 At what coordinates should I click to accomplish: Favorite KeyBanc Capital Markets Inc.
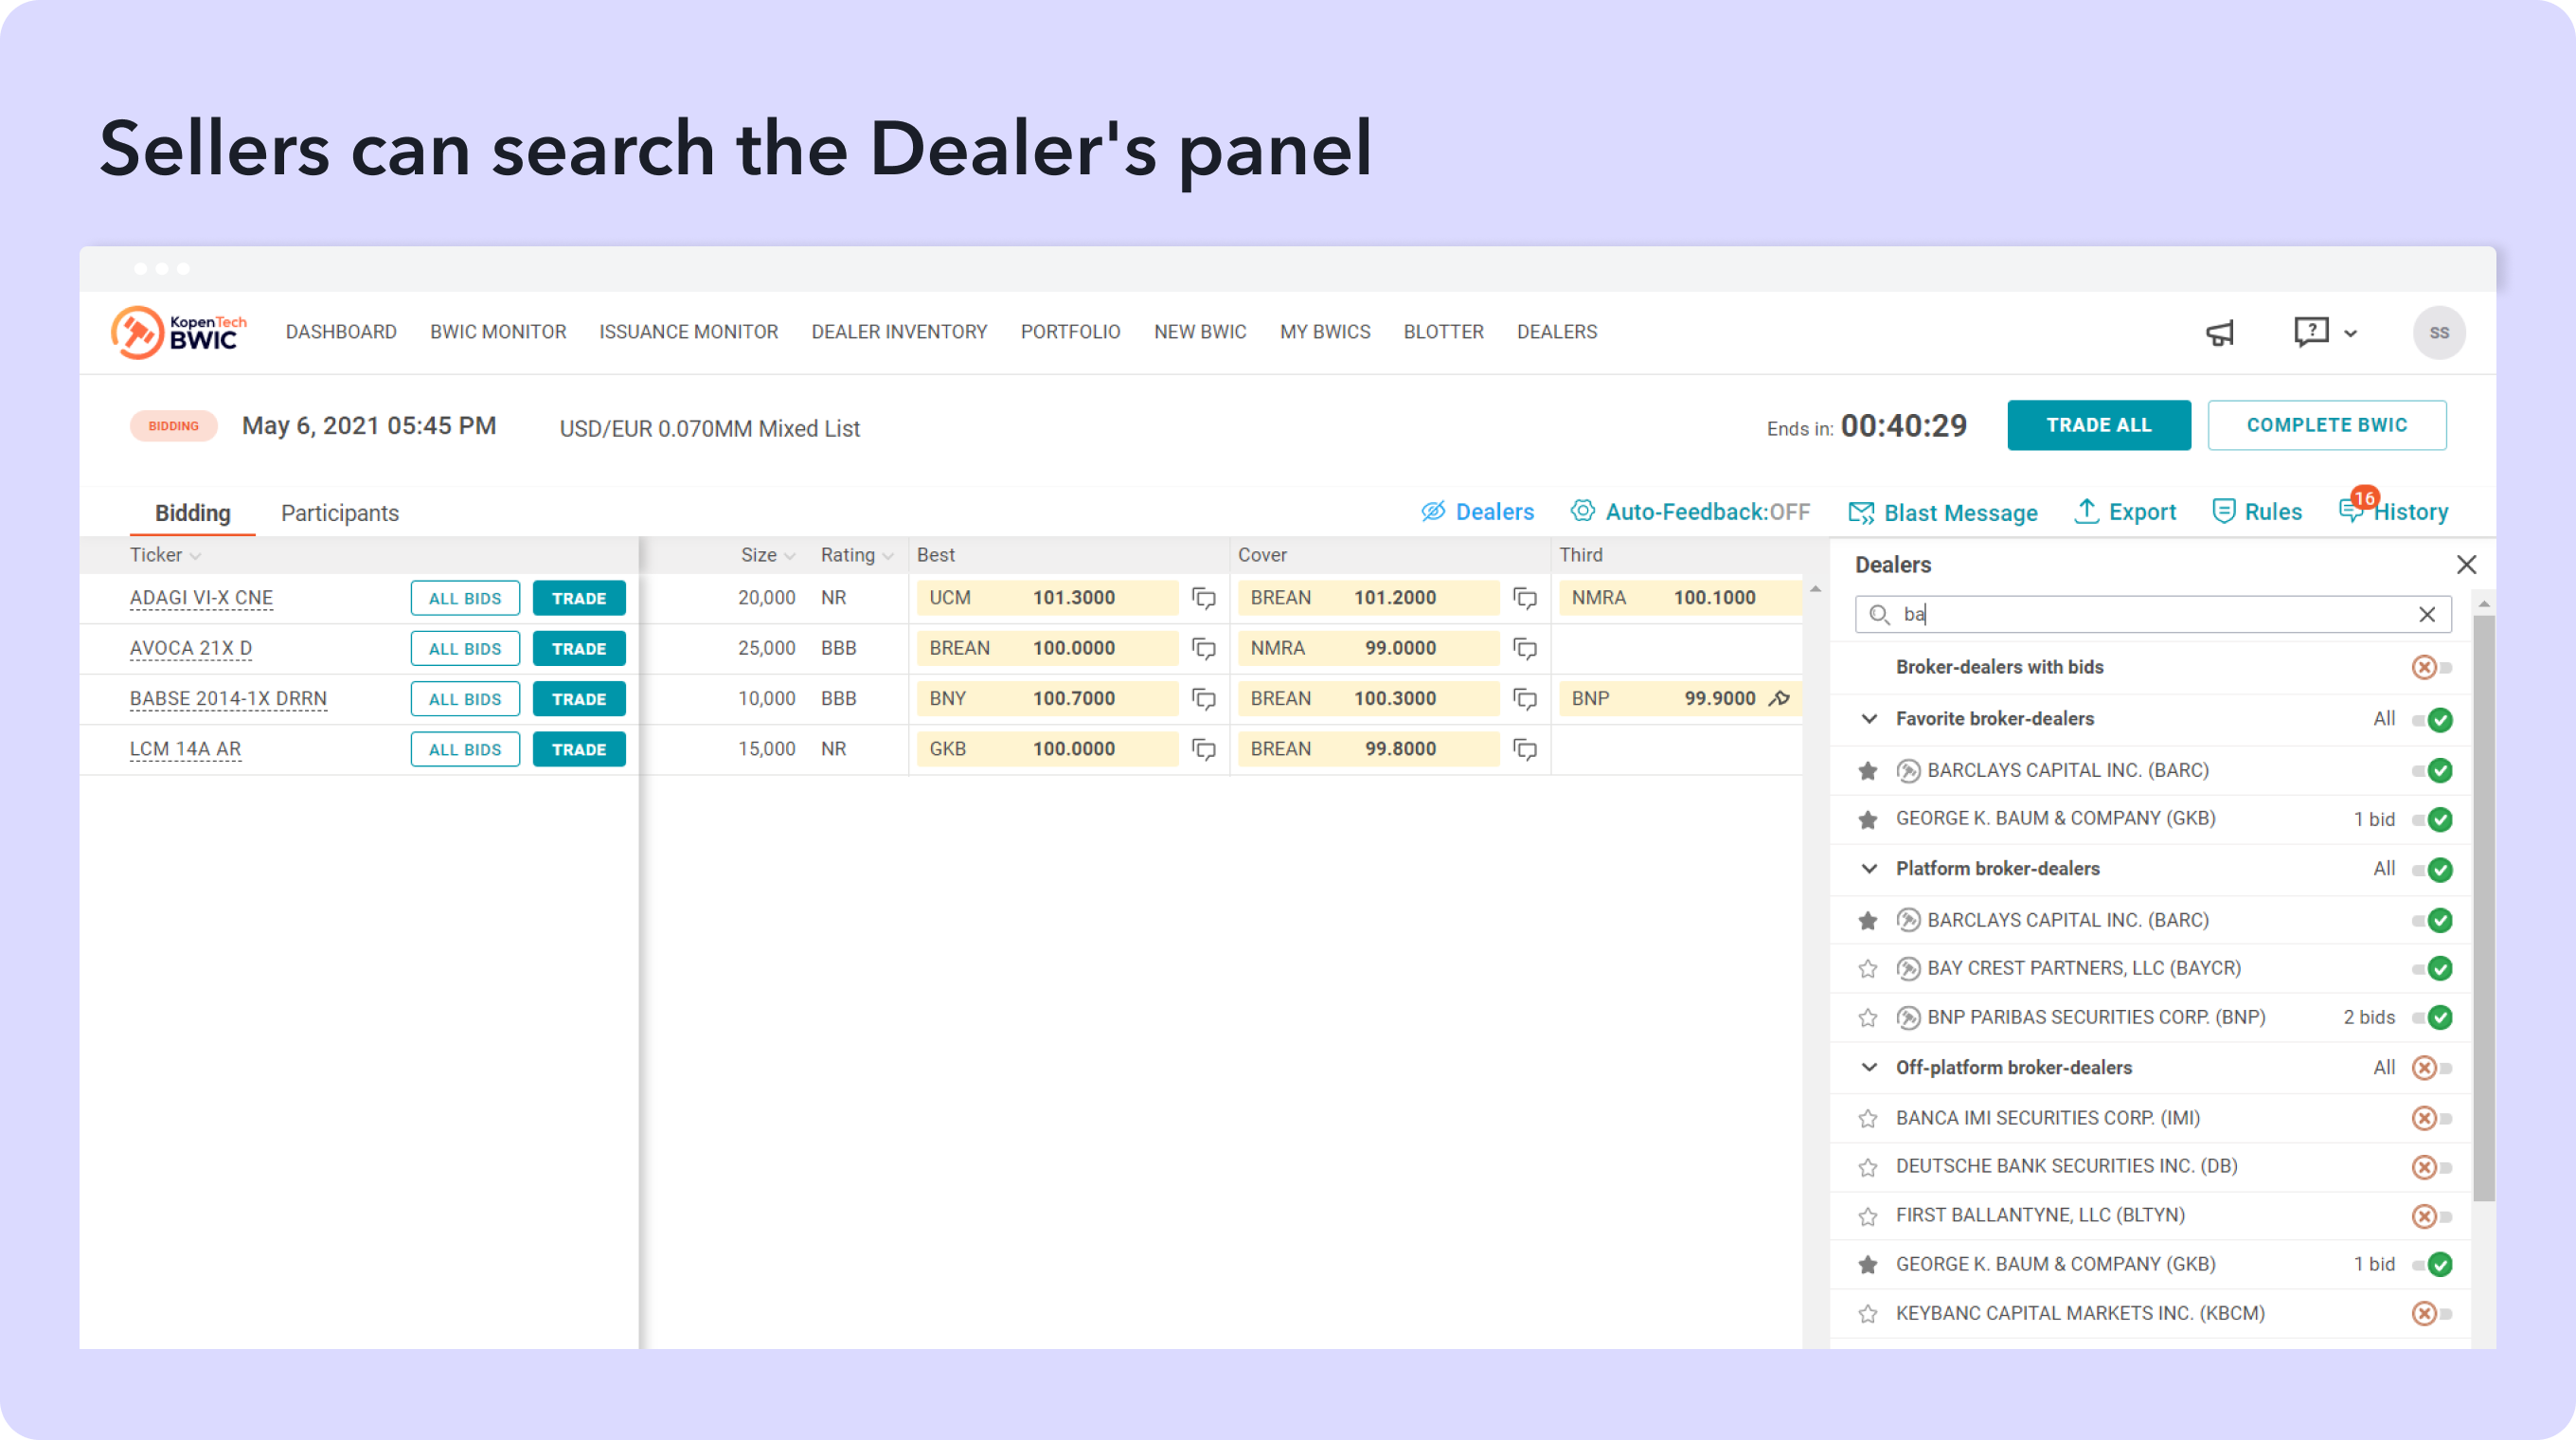point(1867,1314)
